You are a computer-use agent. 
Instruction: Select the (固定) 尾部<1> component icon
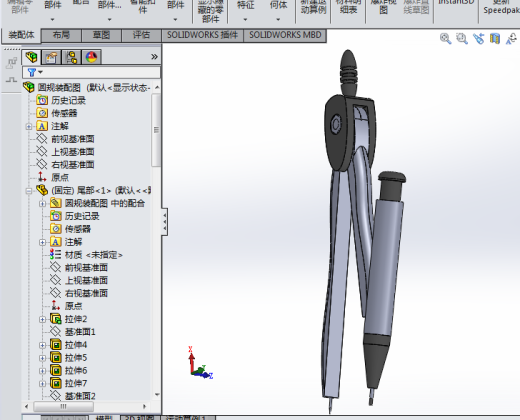coord(42,190)
